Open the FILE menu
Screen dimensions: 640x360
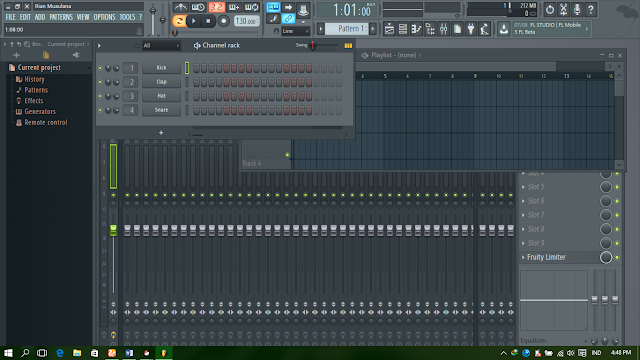click(10, 17)
